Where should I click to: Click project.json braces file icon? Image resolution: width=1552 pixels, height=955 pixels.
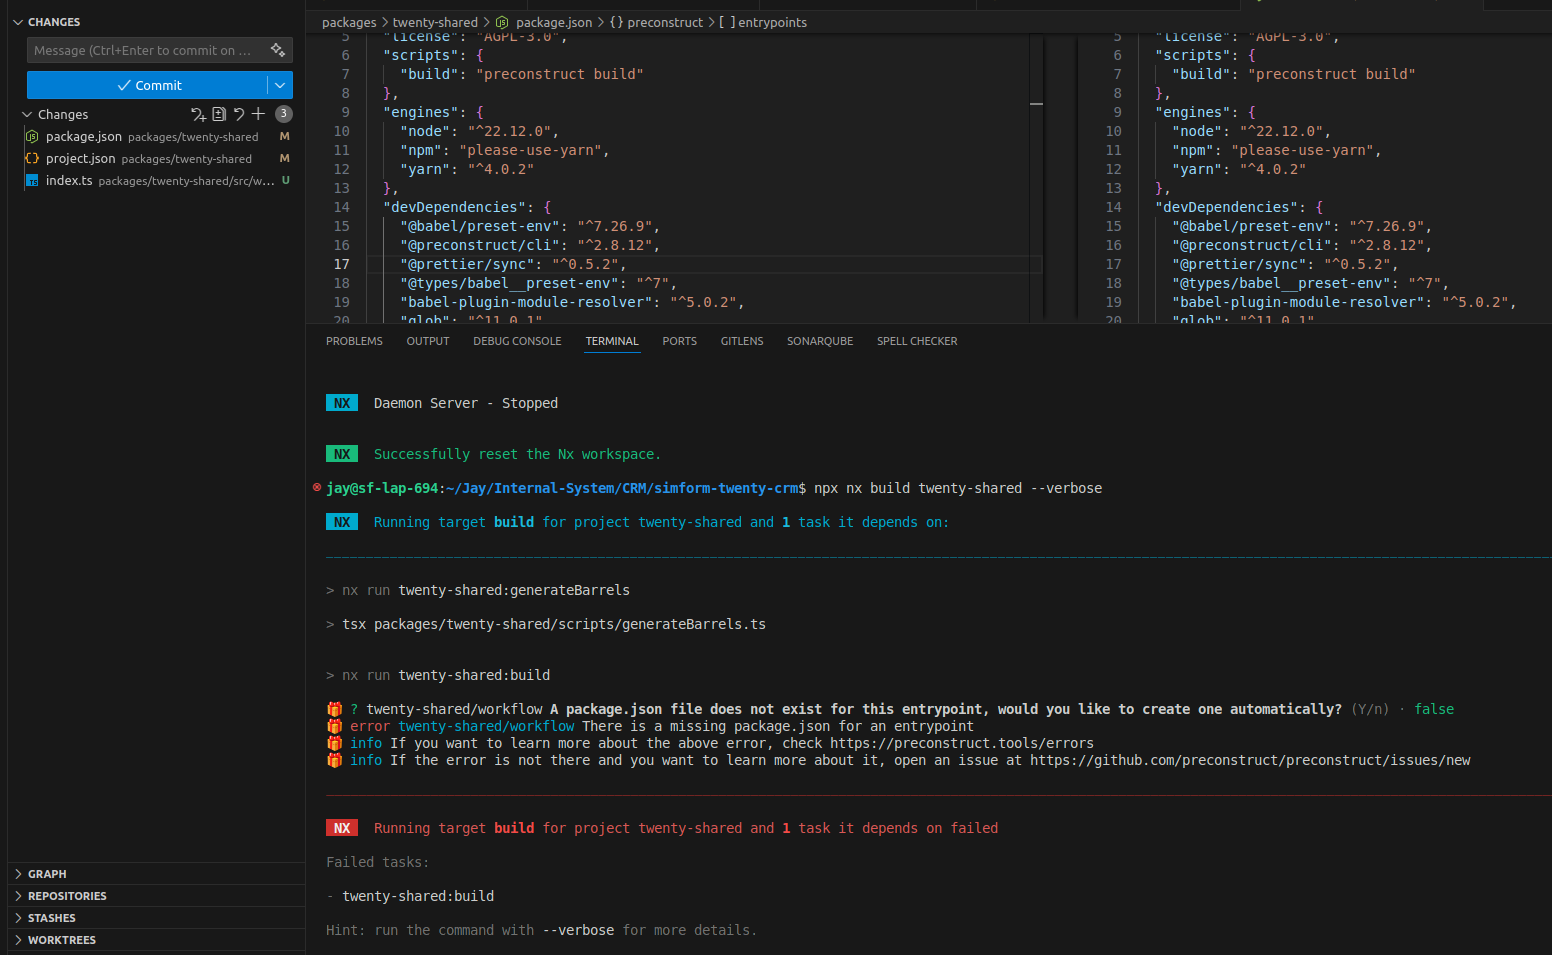pos(32,158)
